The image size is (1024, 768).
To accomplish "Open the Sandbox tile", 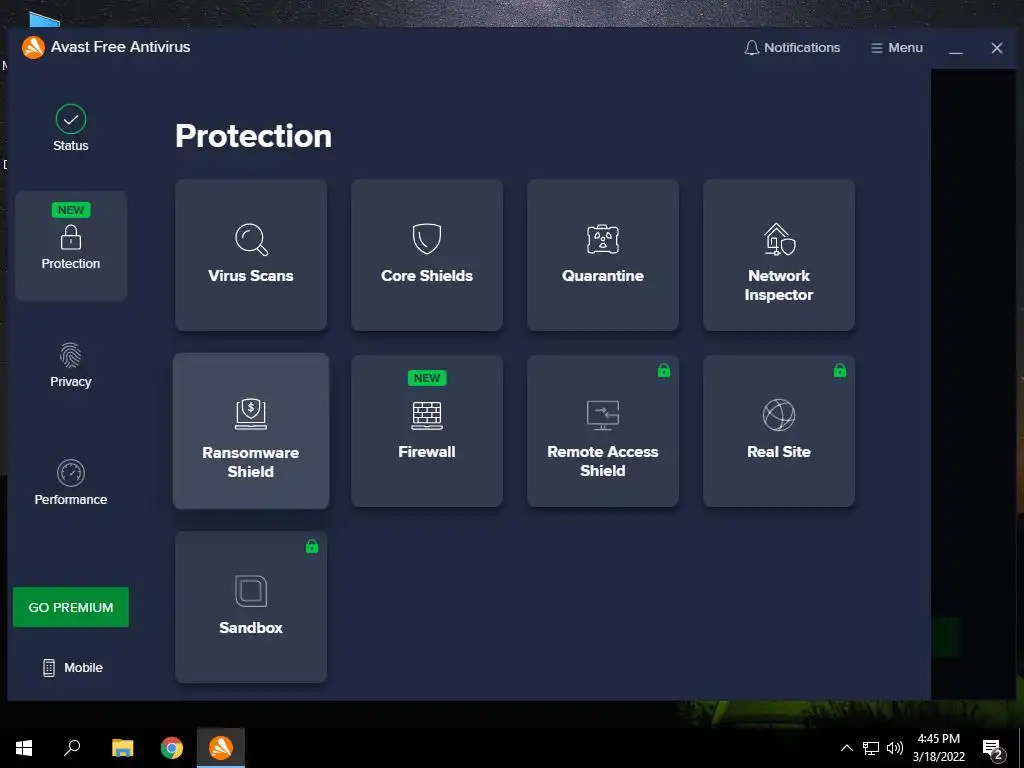I will pyautogui.click(x=251, y=607).
